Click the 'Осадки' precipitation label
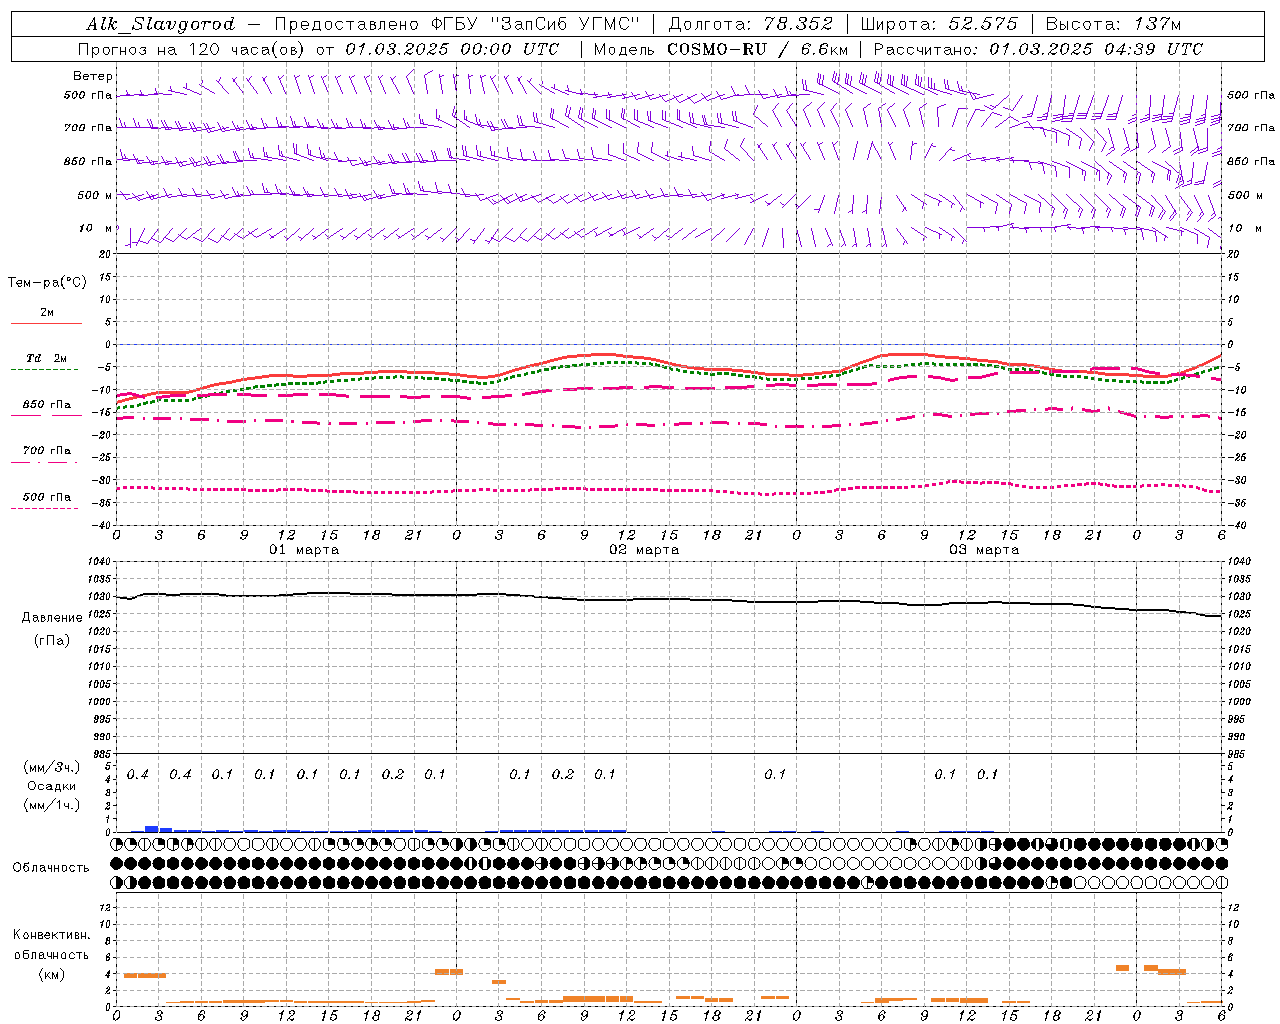 pos(52,787)
